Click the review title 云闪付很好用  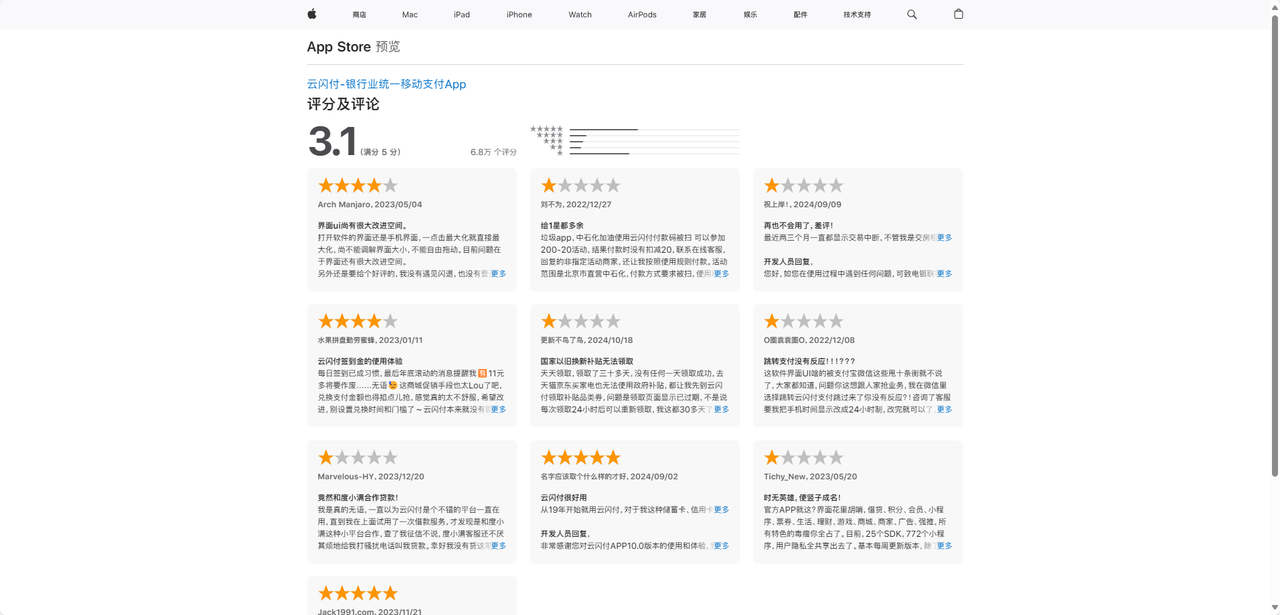click(x=564, y=498)
